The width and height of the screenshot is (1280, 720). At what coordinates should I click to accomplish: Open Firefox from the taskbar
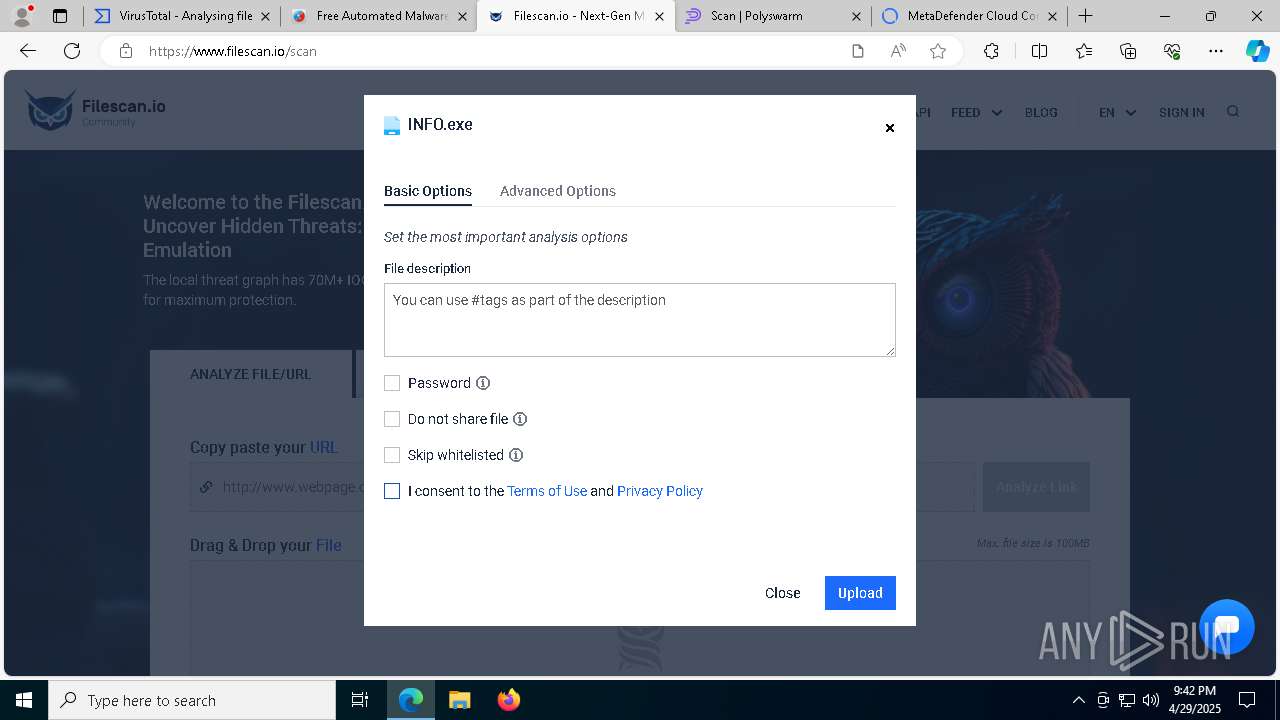pyautogui.click(x=508, y=700)
